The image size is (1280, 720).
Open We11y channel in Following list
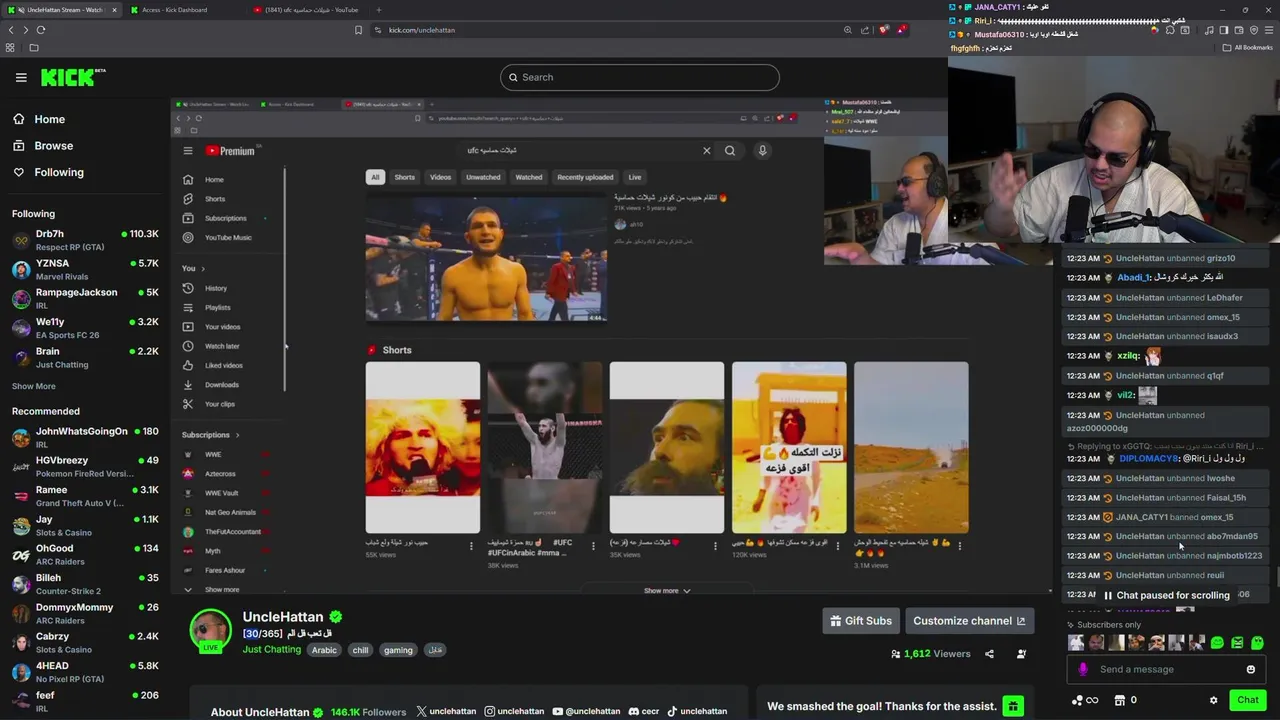(85, 328)
